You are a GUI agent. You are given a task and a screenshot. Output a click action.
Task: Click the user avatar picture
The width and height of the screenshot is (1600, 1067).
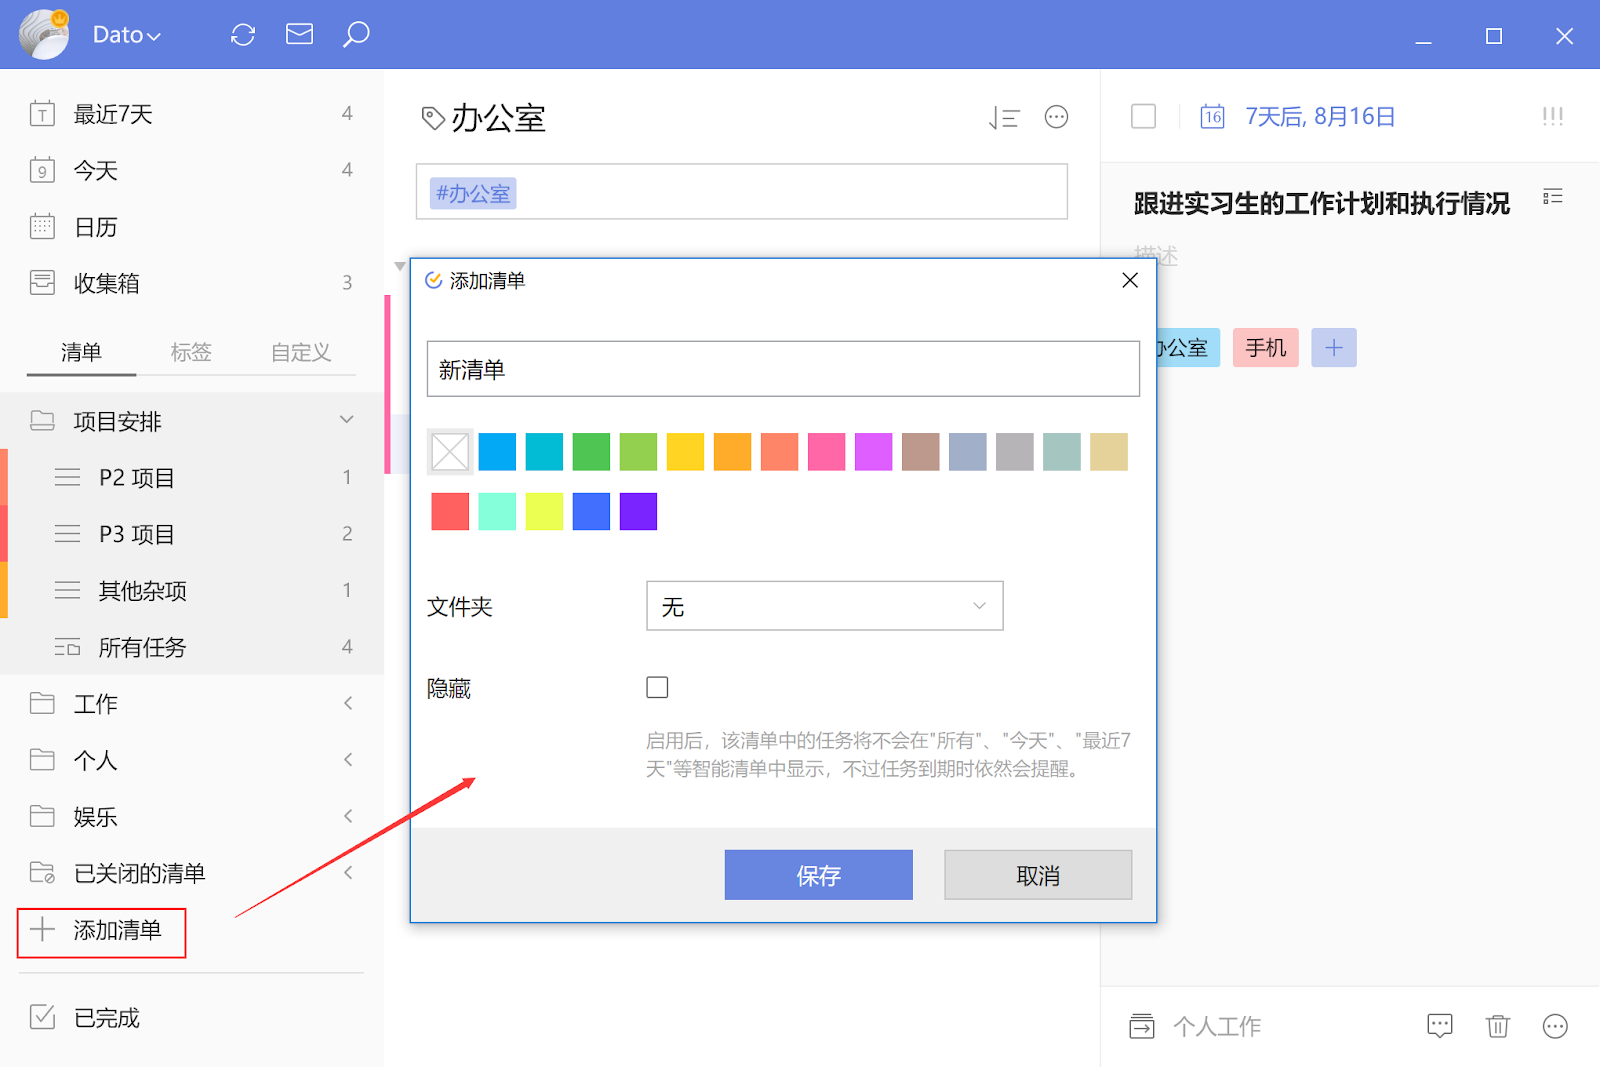[x=44, y=34]
